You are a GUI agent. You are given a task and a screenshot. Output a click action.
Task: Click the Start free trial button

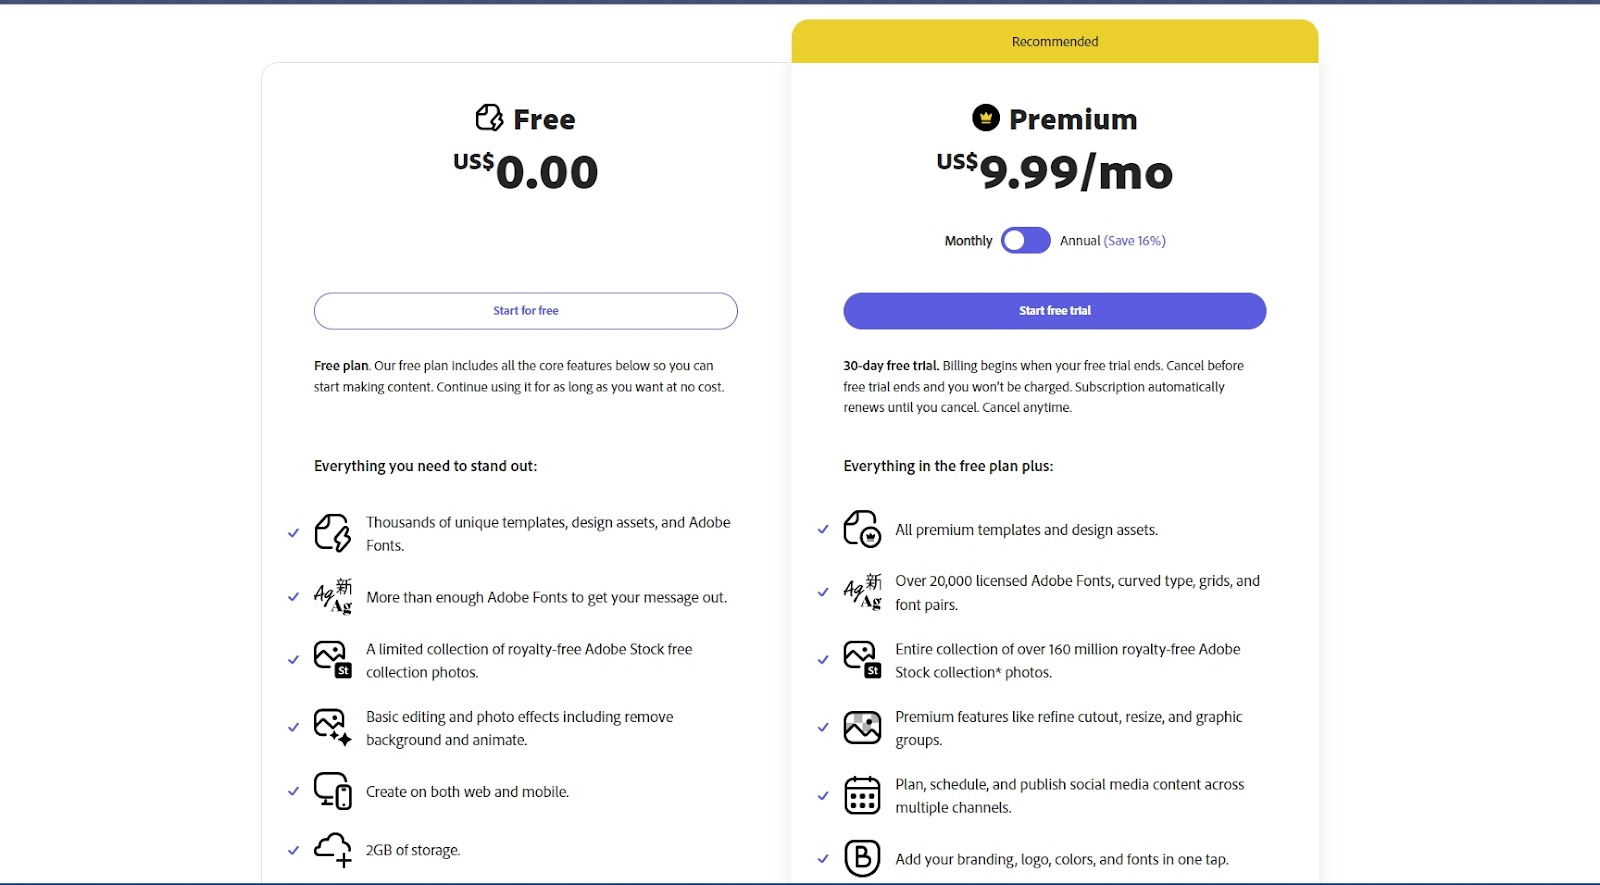point(1055,311)
